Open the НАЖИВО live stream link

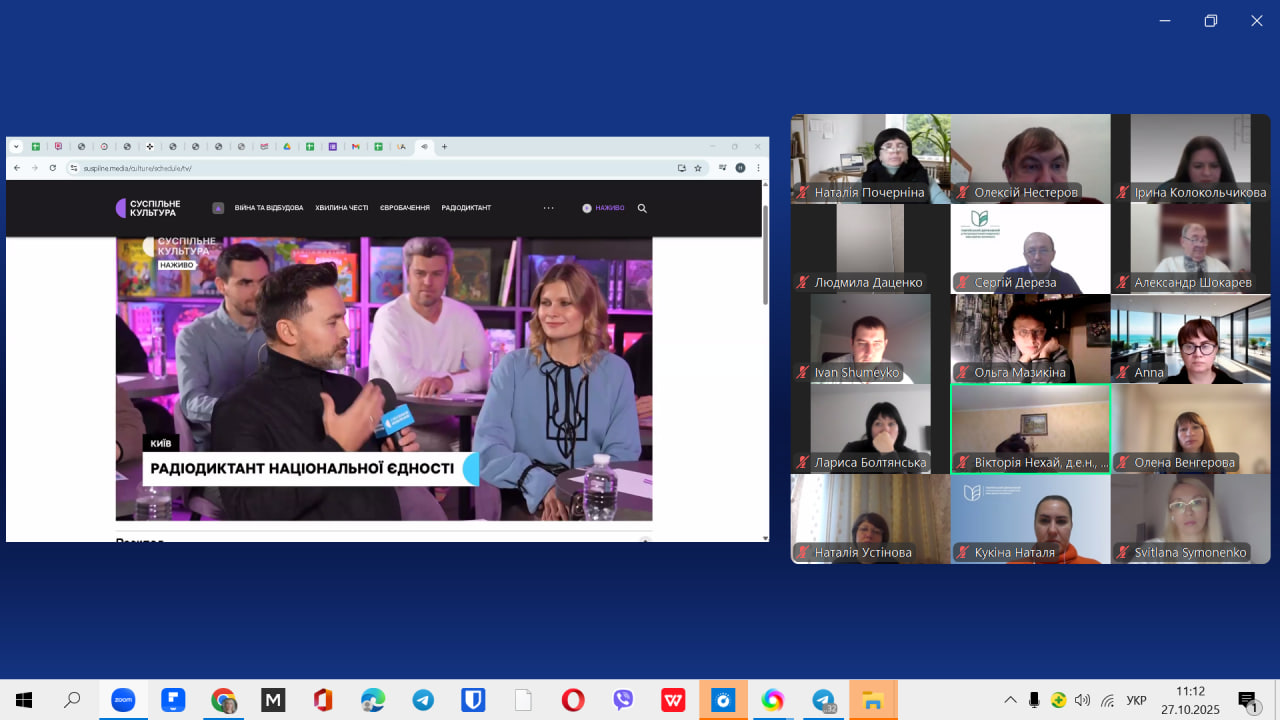click(x=604, y=208)
